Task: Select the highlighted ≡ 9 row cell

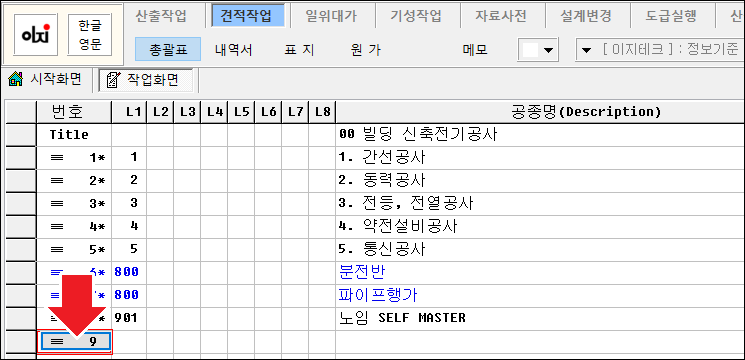Action: (75, 341)
